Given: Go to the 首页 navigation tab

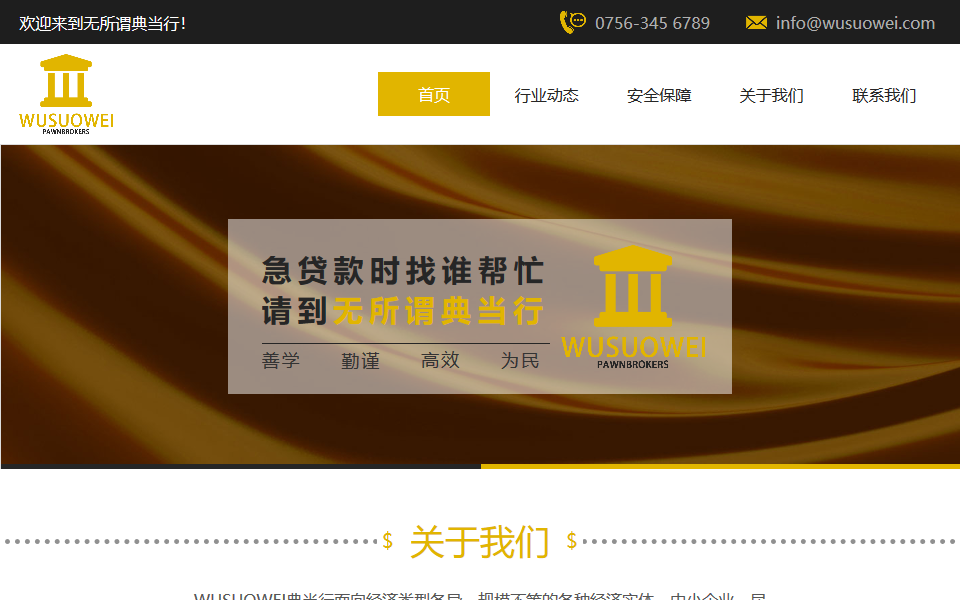Looking at the screenshot, I should pos(434,95).
